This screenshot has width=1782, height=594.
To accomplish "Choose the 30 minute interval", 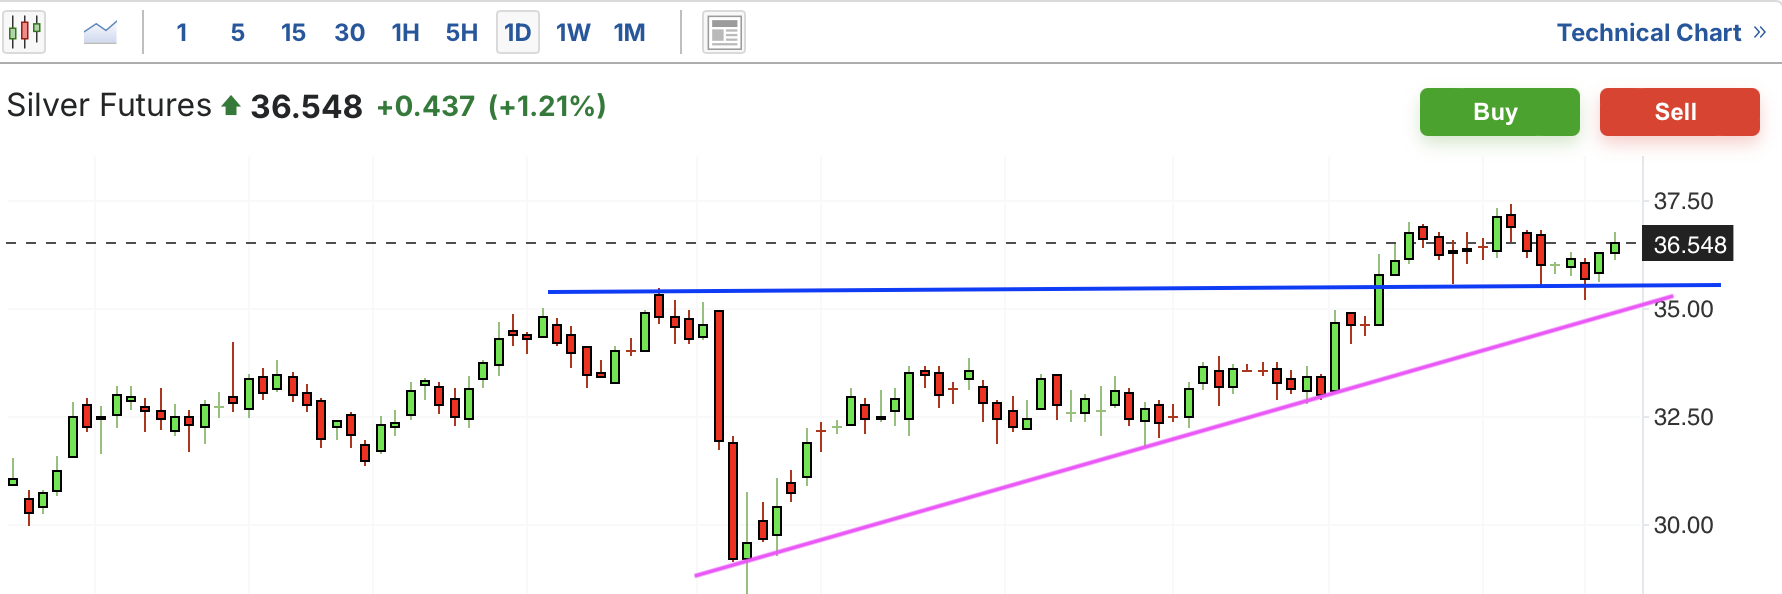I will click(349, 32).
